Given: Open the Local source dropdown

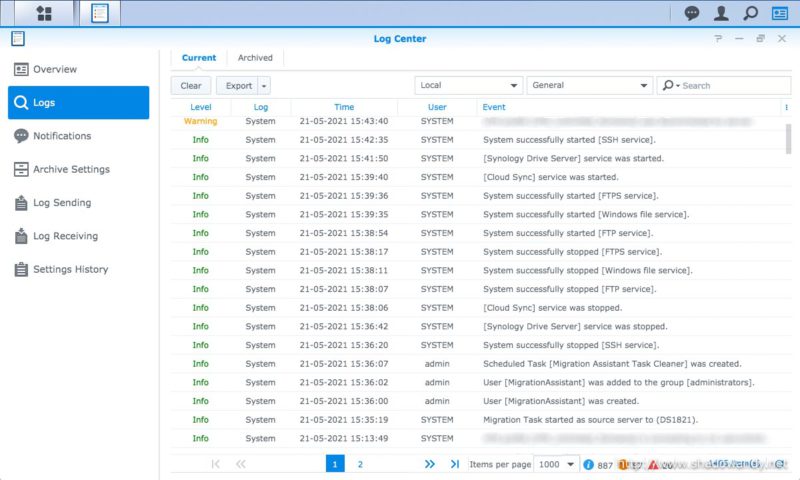Looking at the screenshot, I should 468,85.
